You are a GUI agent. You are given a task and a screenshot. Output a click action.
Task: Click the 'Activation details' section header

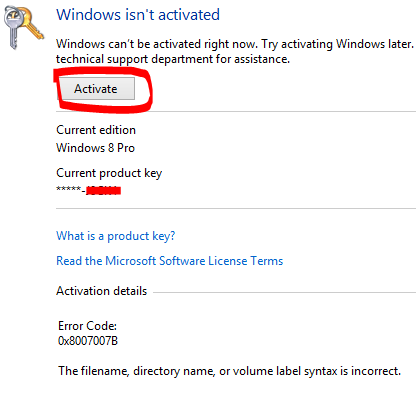point(101,291)
